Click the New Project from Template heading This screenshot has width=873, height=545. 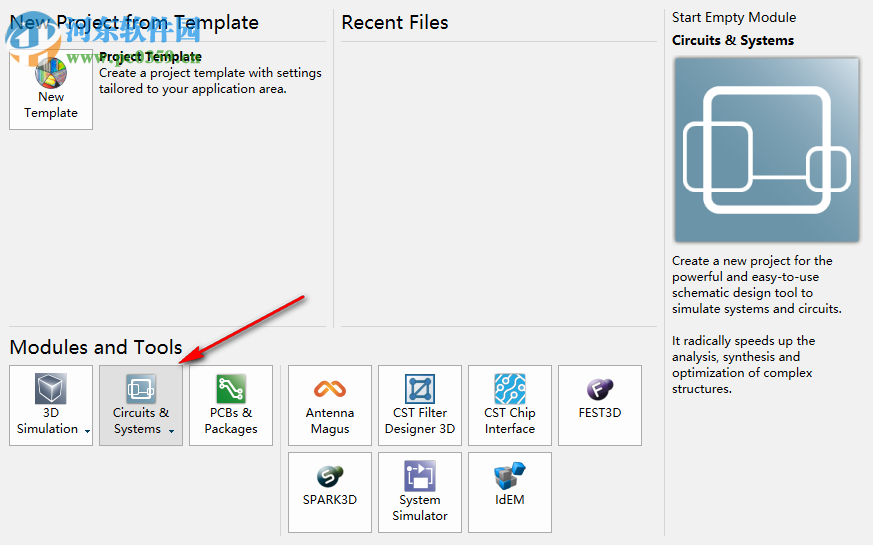[x=134, y=22]
